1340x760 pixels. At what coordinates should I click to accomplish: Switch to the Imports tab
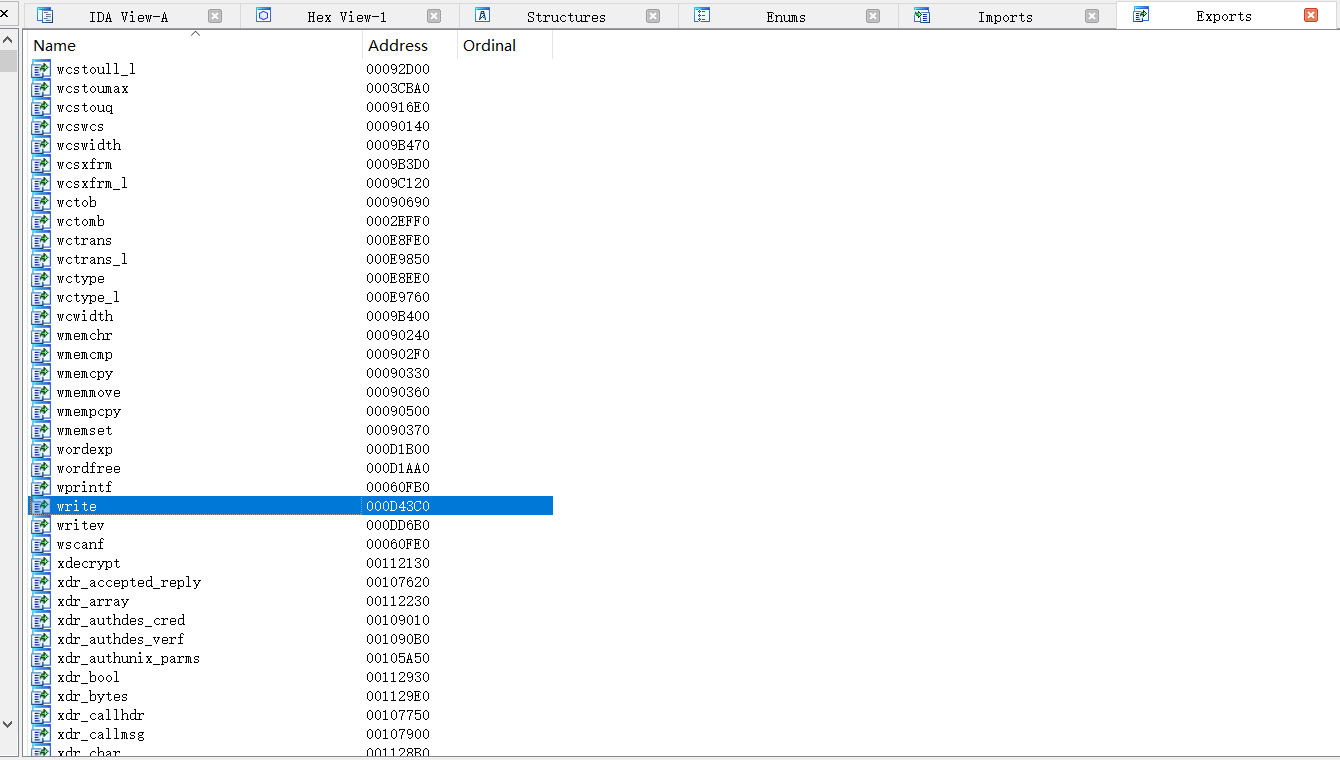click(x=1004, y=17)
